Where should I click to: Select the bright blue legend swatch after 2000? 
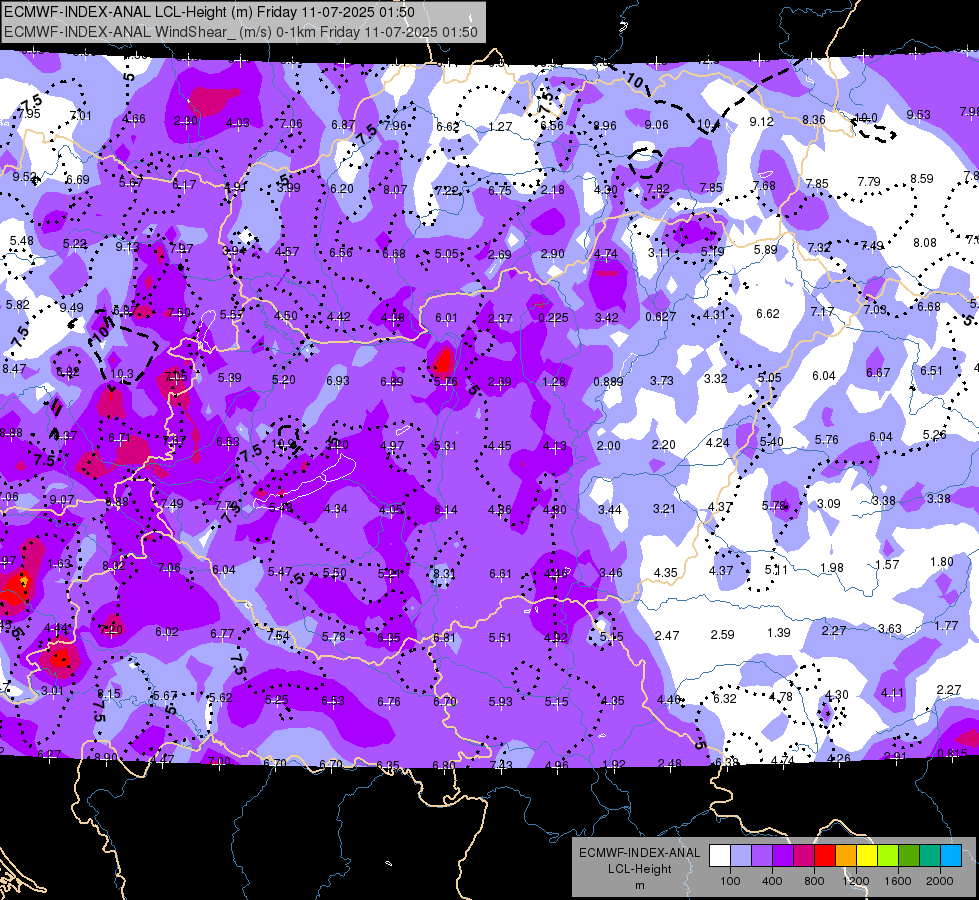pos(951,855)
